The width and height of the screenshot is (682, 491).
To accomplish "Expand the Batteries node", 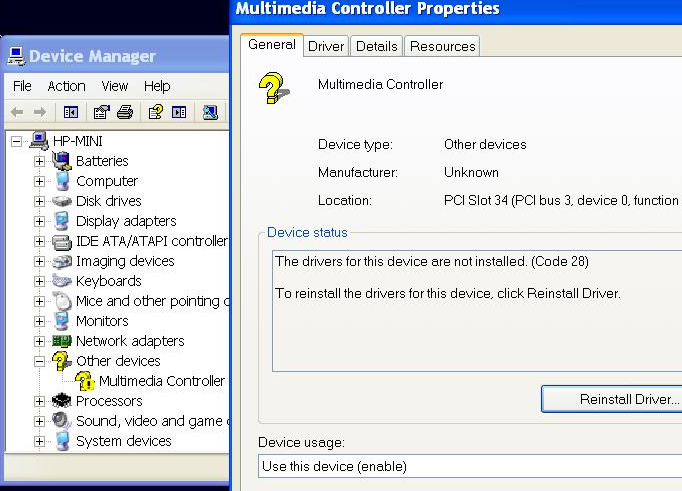I will point(39,161).
